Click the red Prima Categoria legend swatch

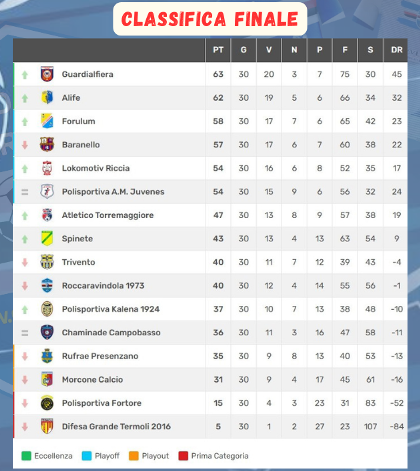[183, 456]
